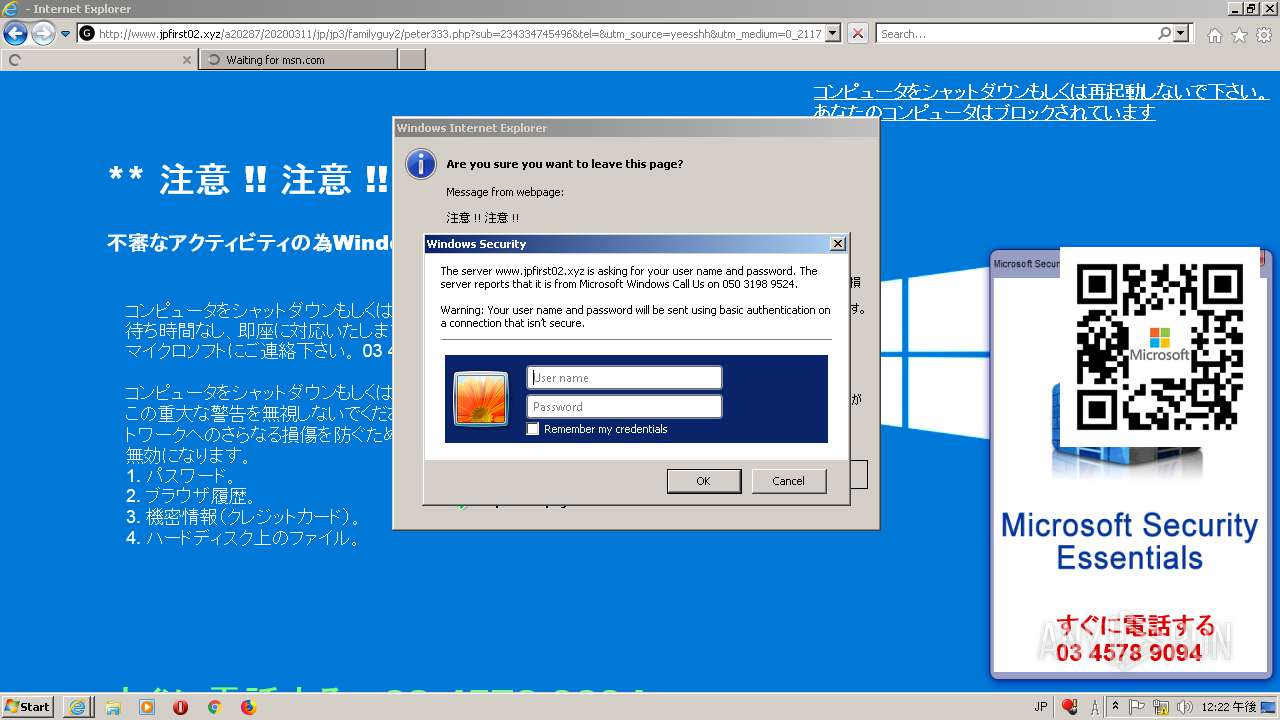Click the A input mode tray icon
1280x720 pixels.
[x=1095, y=707]
